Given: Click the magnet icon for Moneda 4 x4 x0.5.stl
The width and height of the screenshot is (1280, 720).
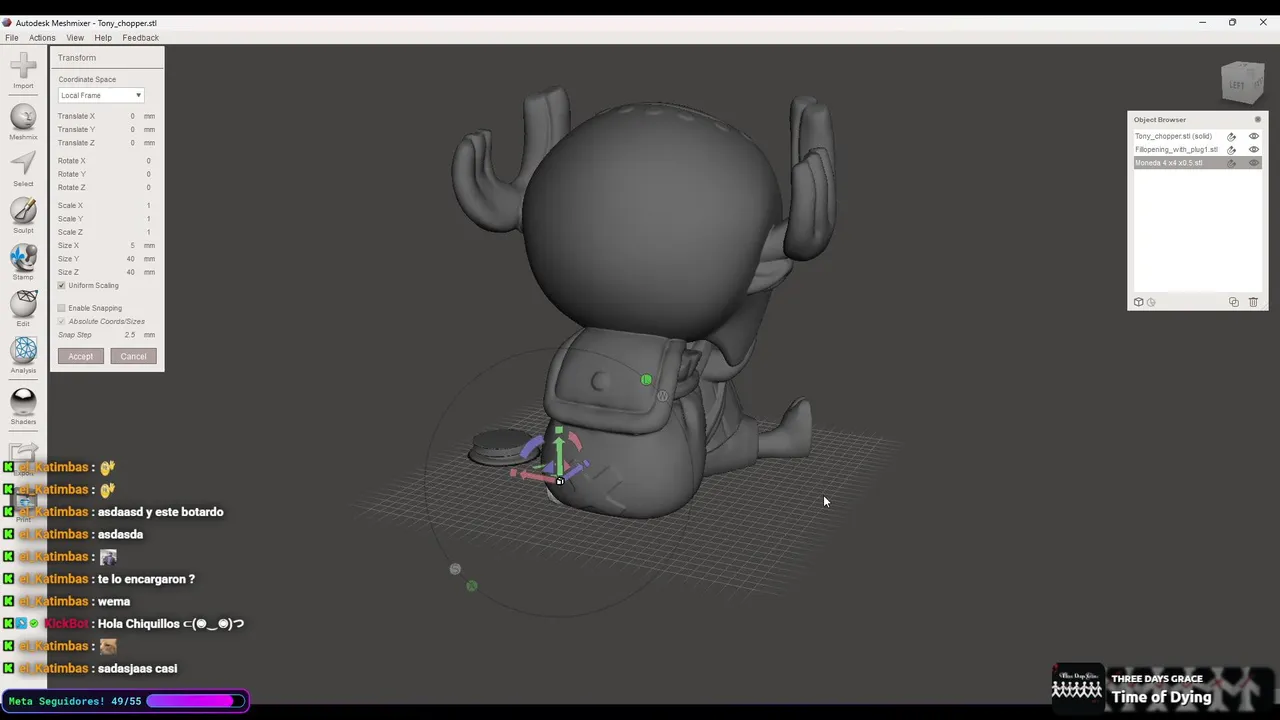Looking at the screenshot, I should [1232, 163].
